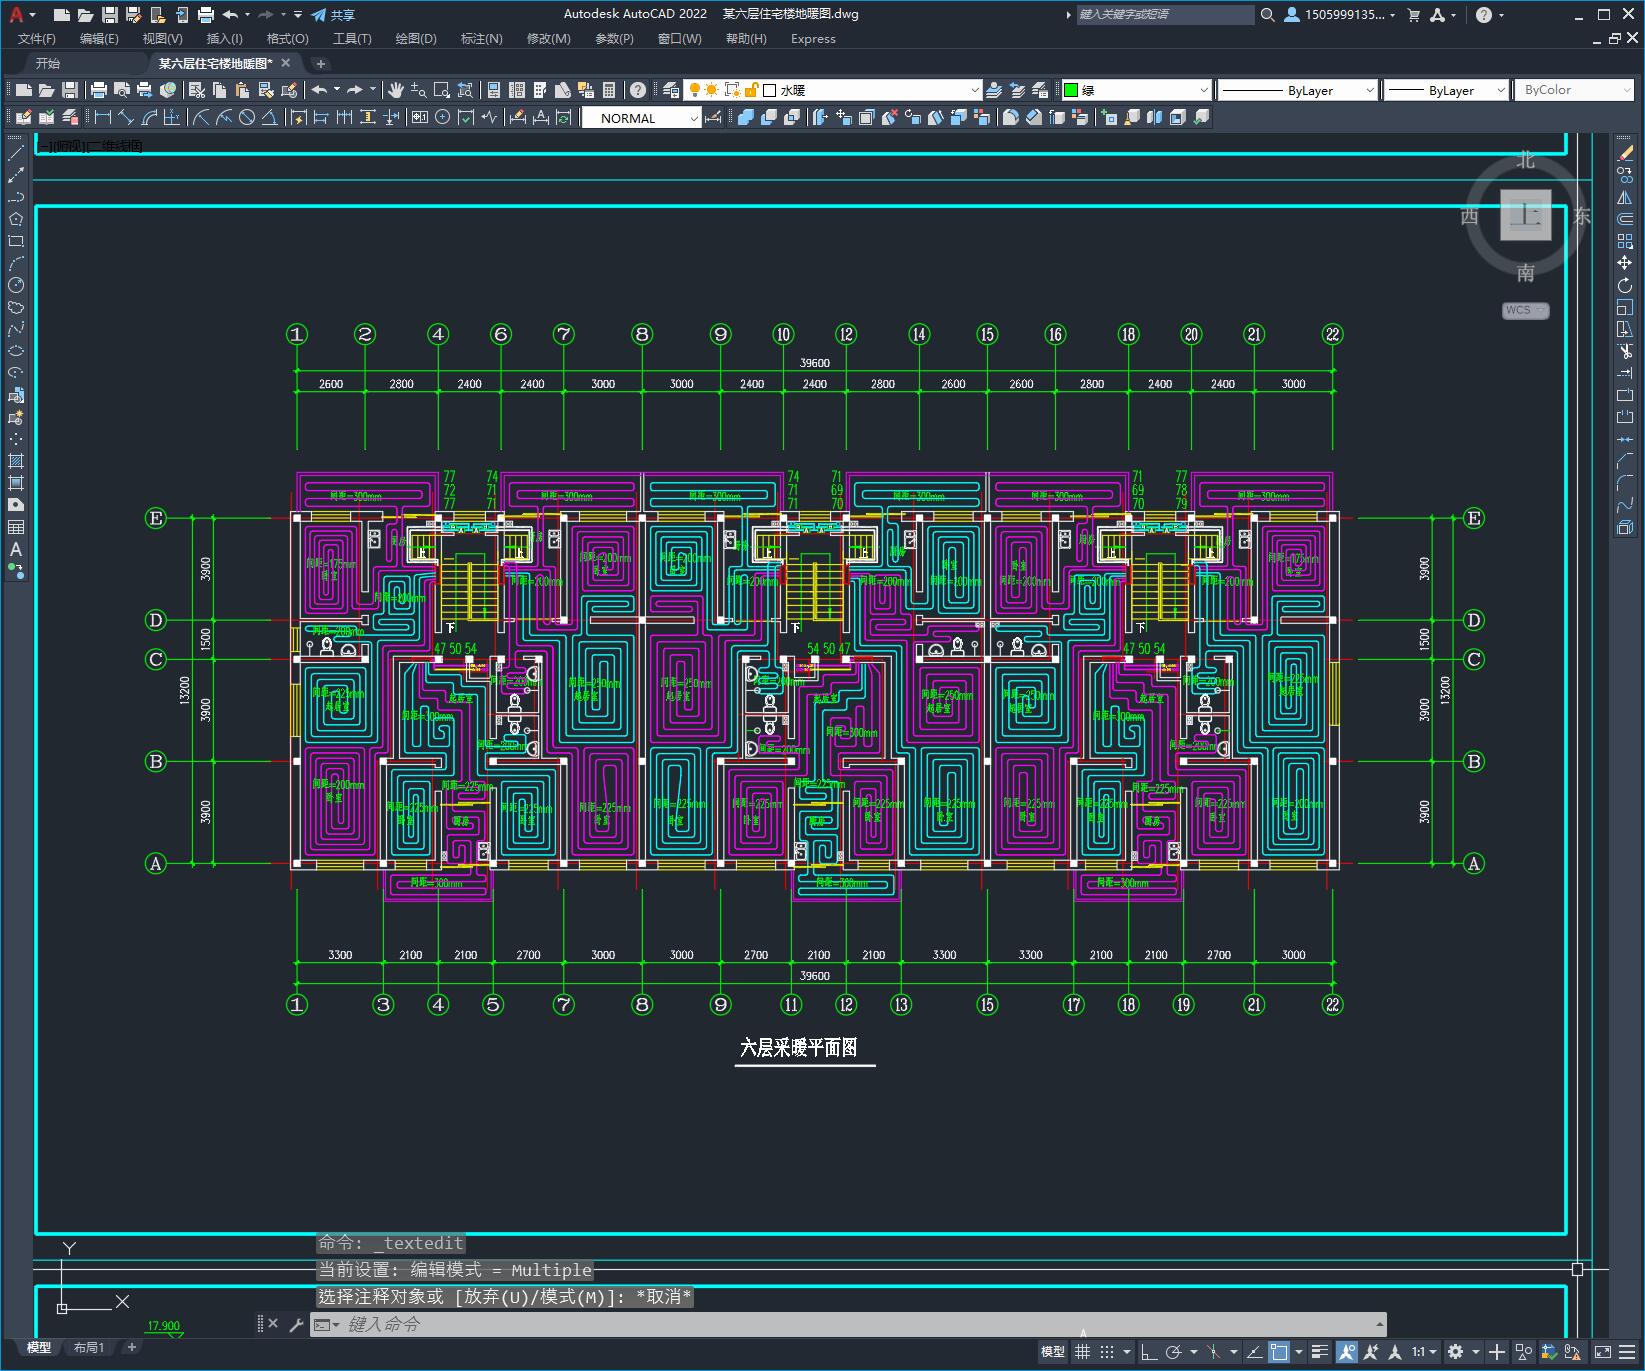Screen dimensions: 1645x1371
Task: Toggle Ortho mode in status bar
Action: point(1149,1352)
